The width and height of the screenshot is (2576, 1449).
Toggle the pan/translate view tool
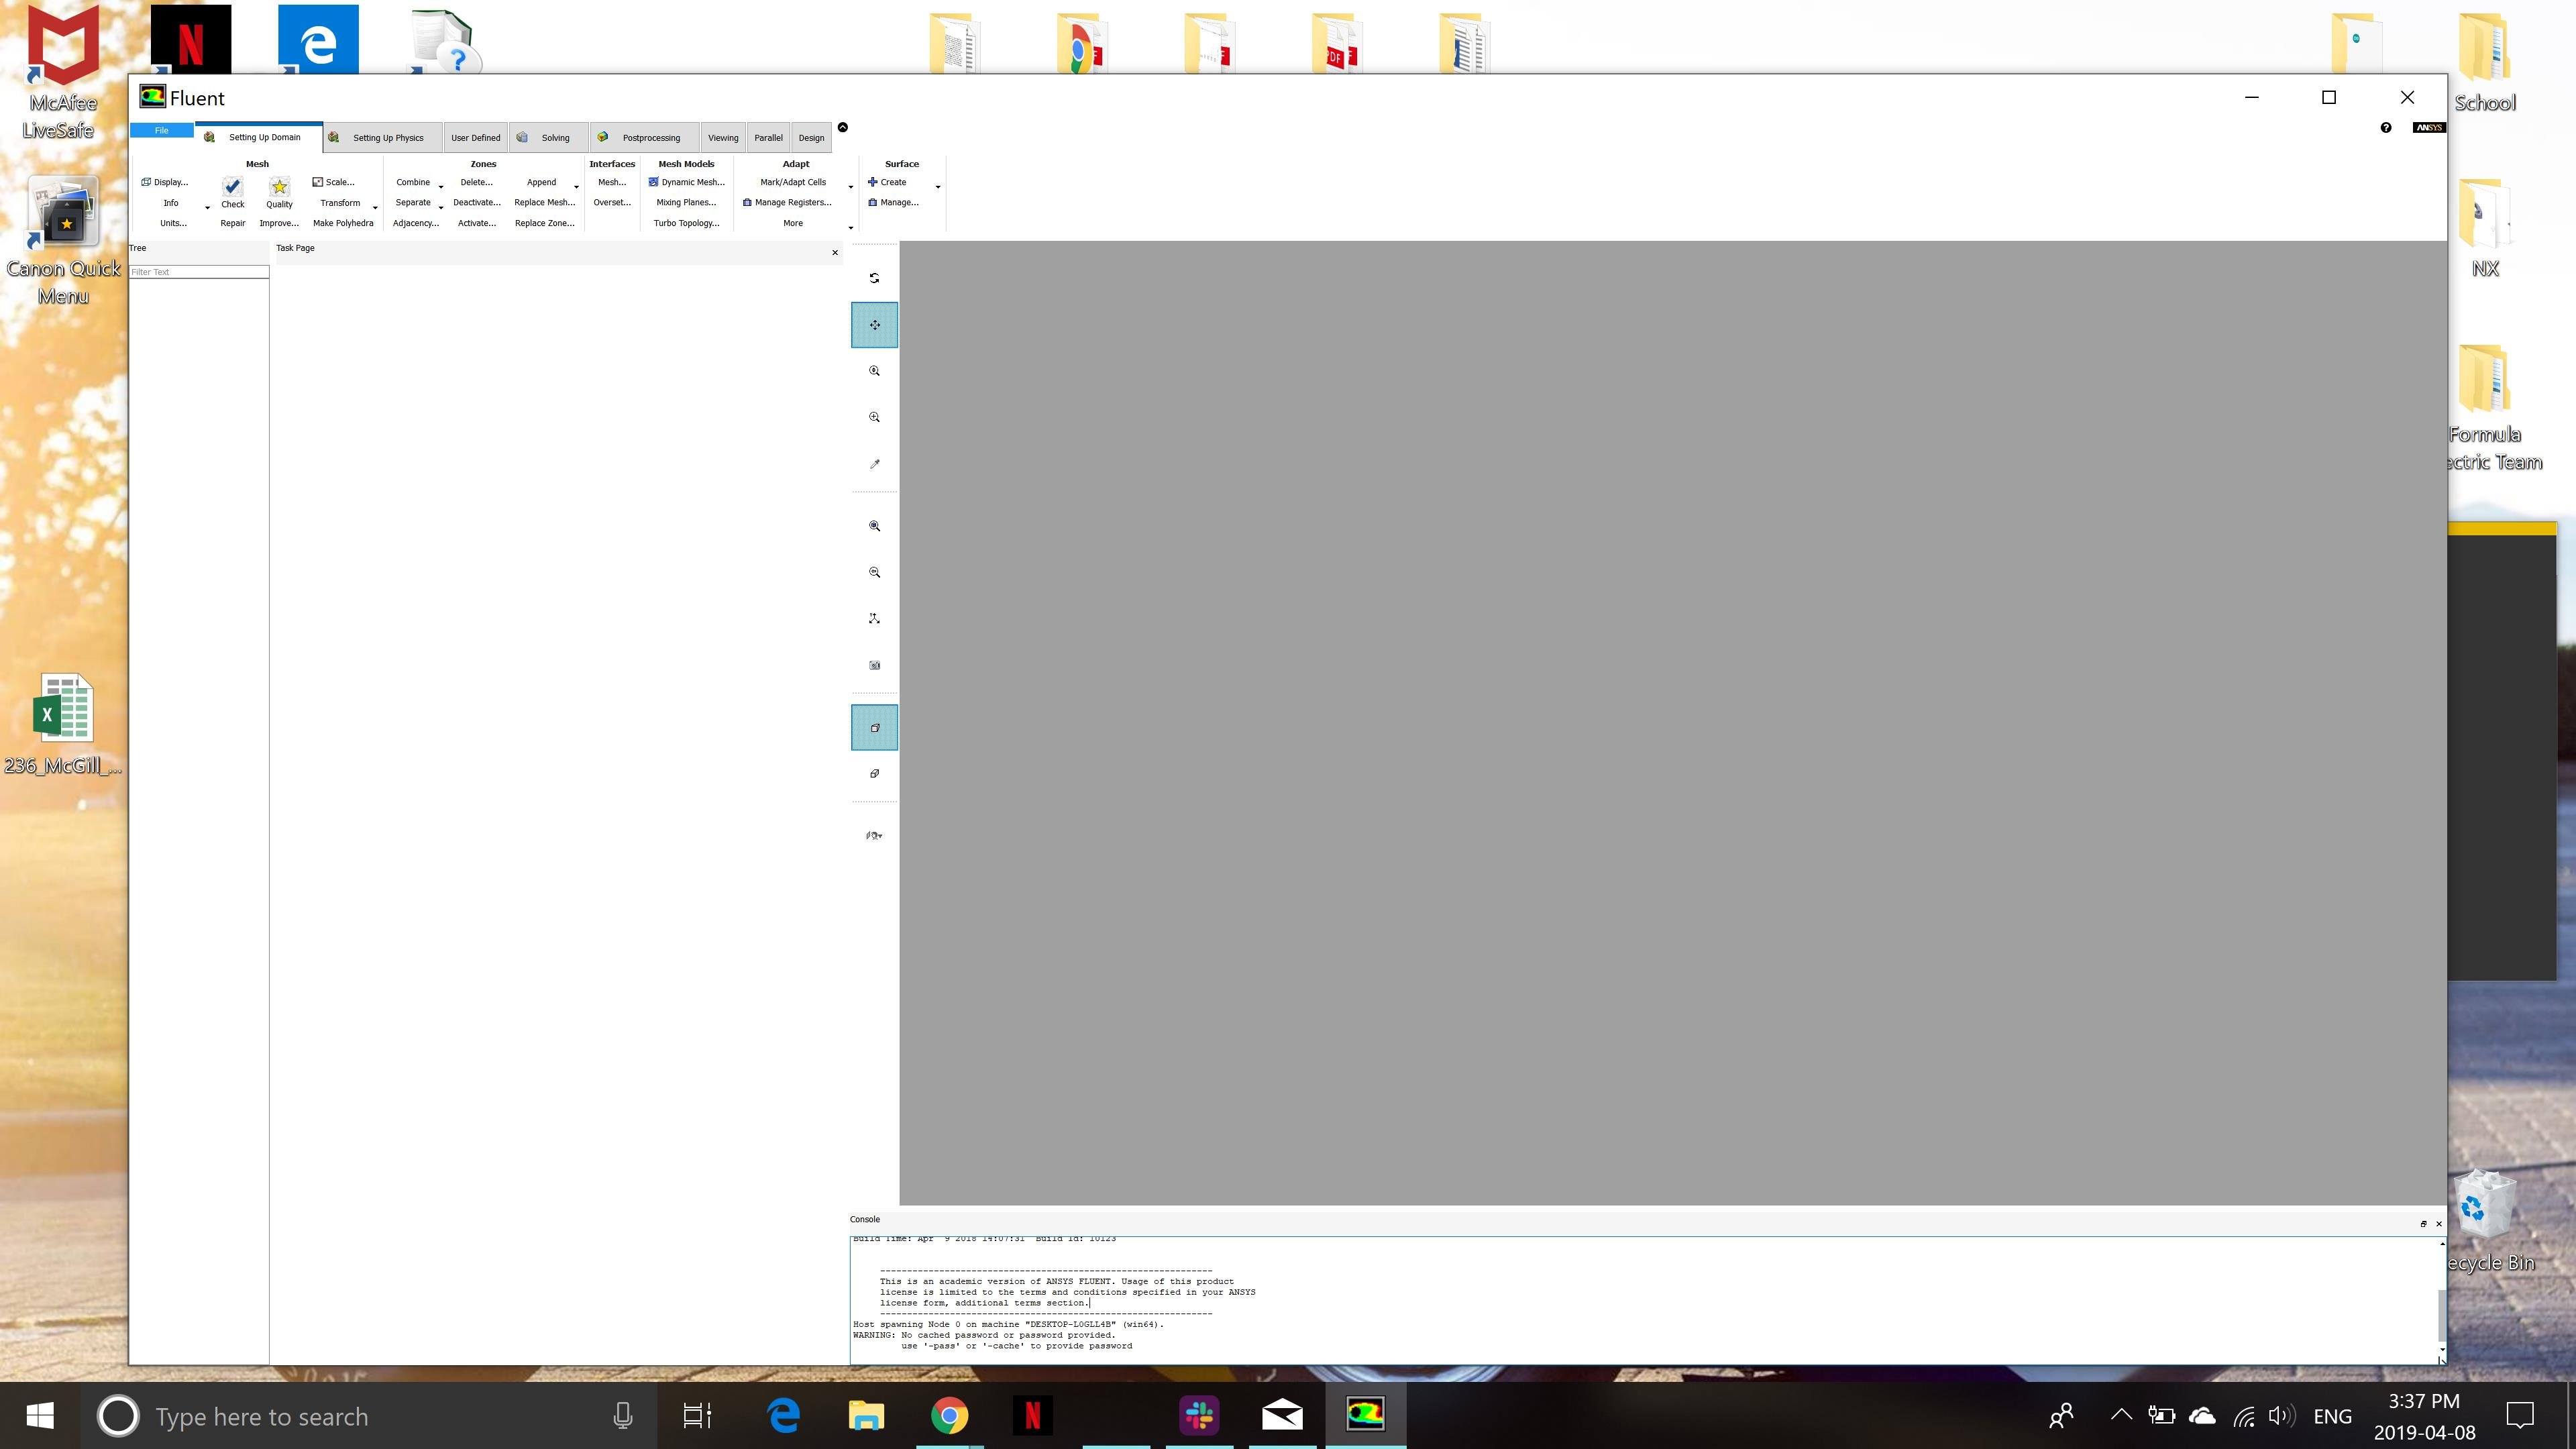pos(874,325)
